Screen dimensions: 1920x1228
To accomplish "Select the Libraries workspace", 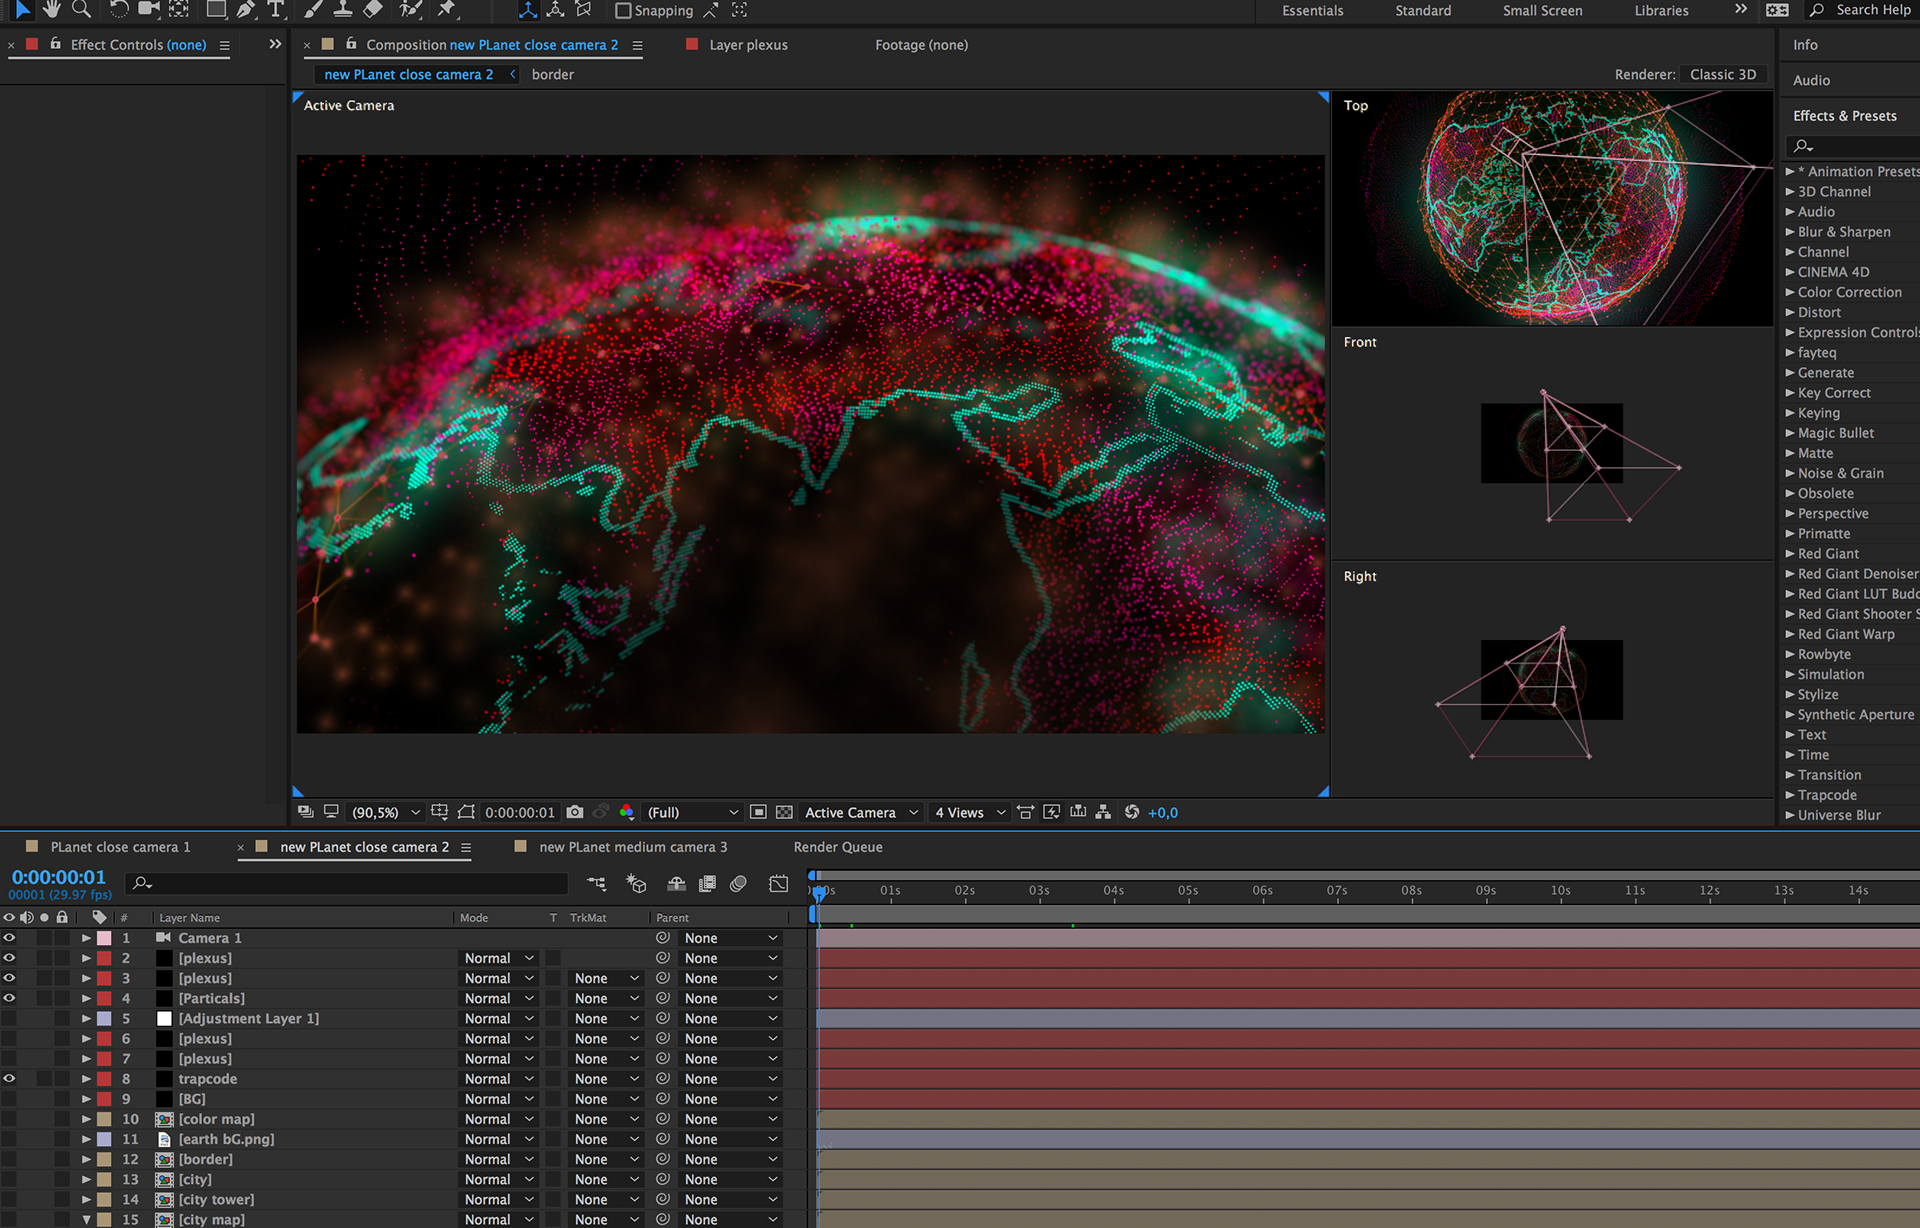I will tap(1661, 11).
